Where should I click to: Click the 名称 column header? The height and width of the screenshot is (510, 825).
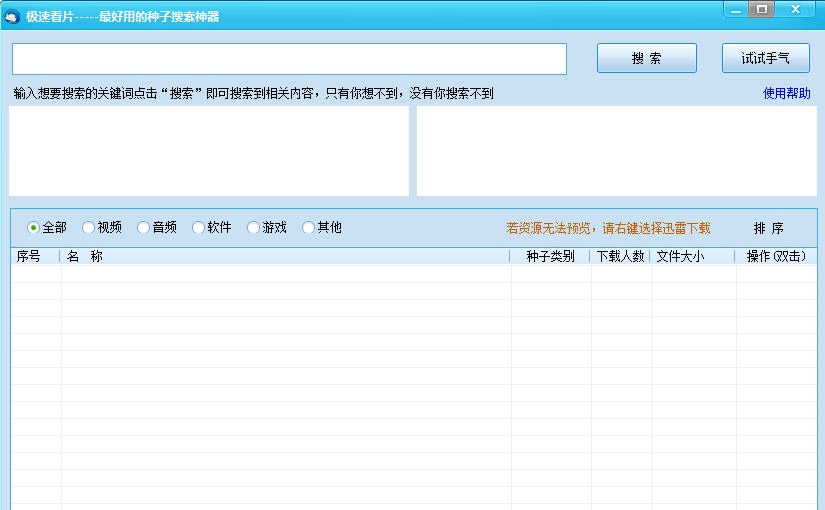coord(285,256)
